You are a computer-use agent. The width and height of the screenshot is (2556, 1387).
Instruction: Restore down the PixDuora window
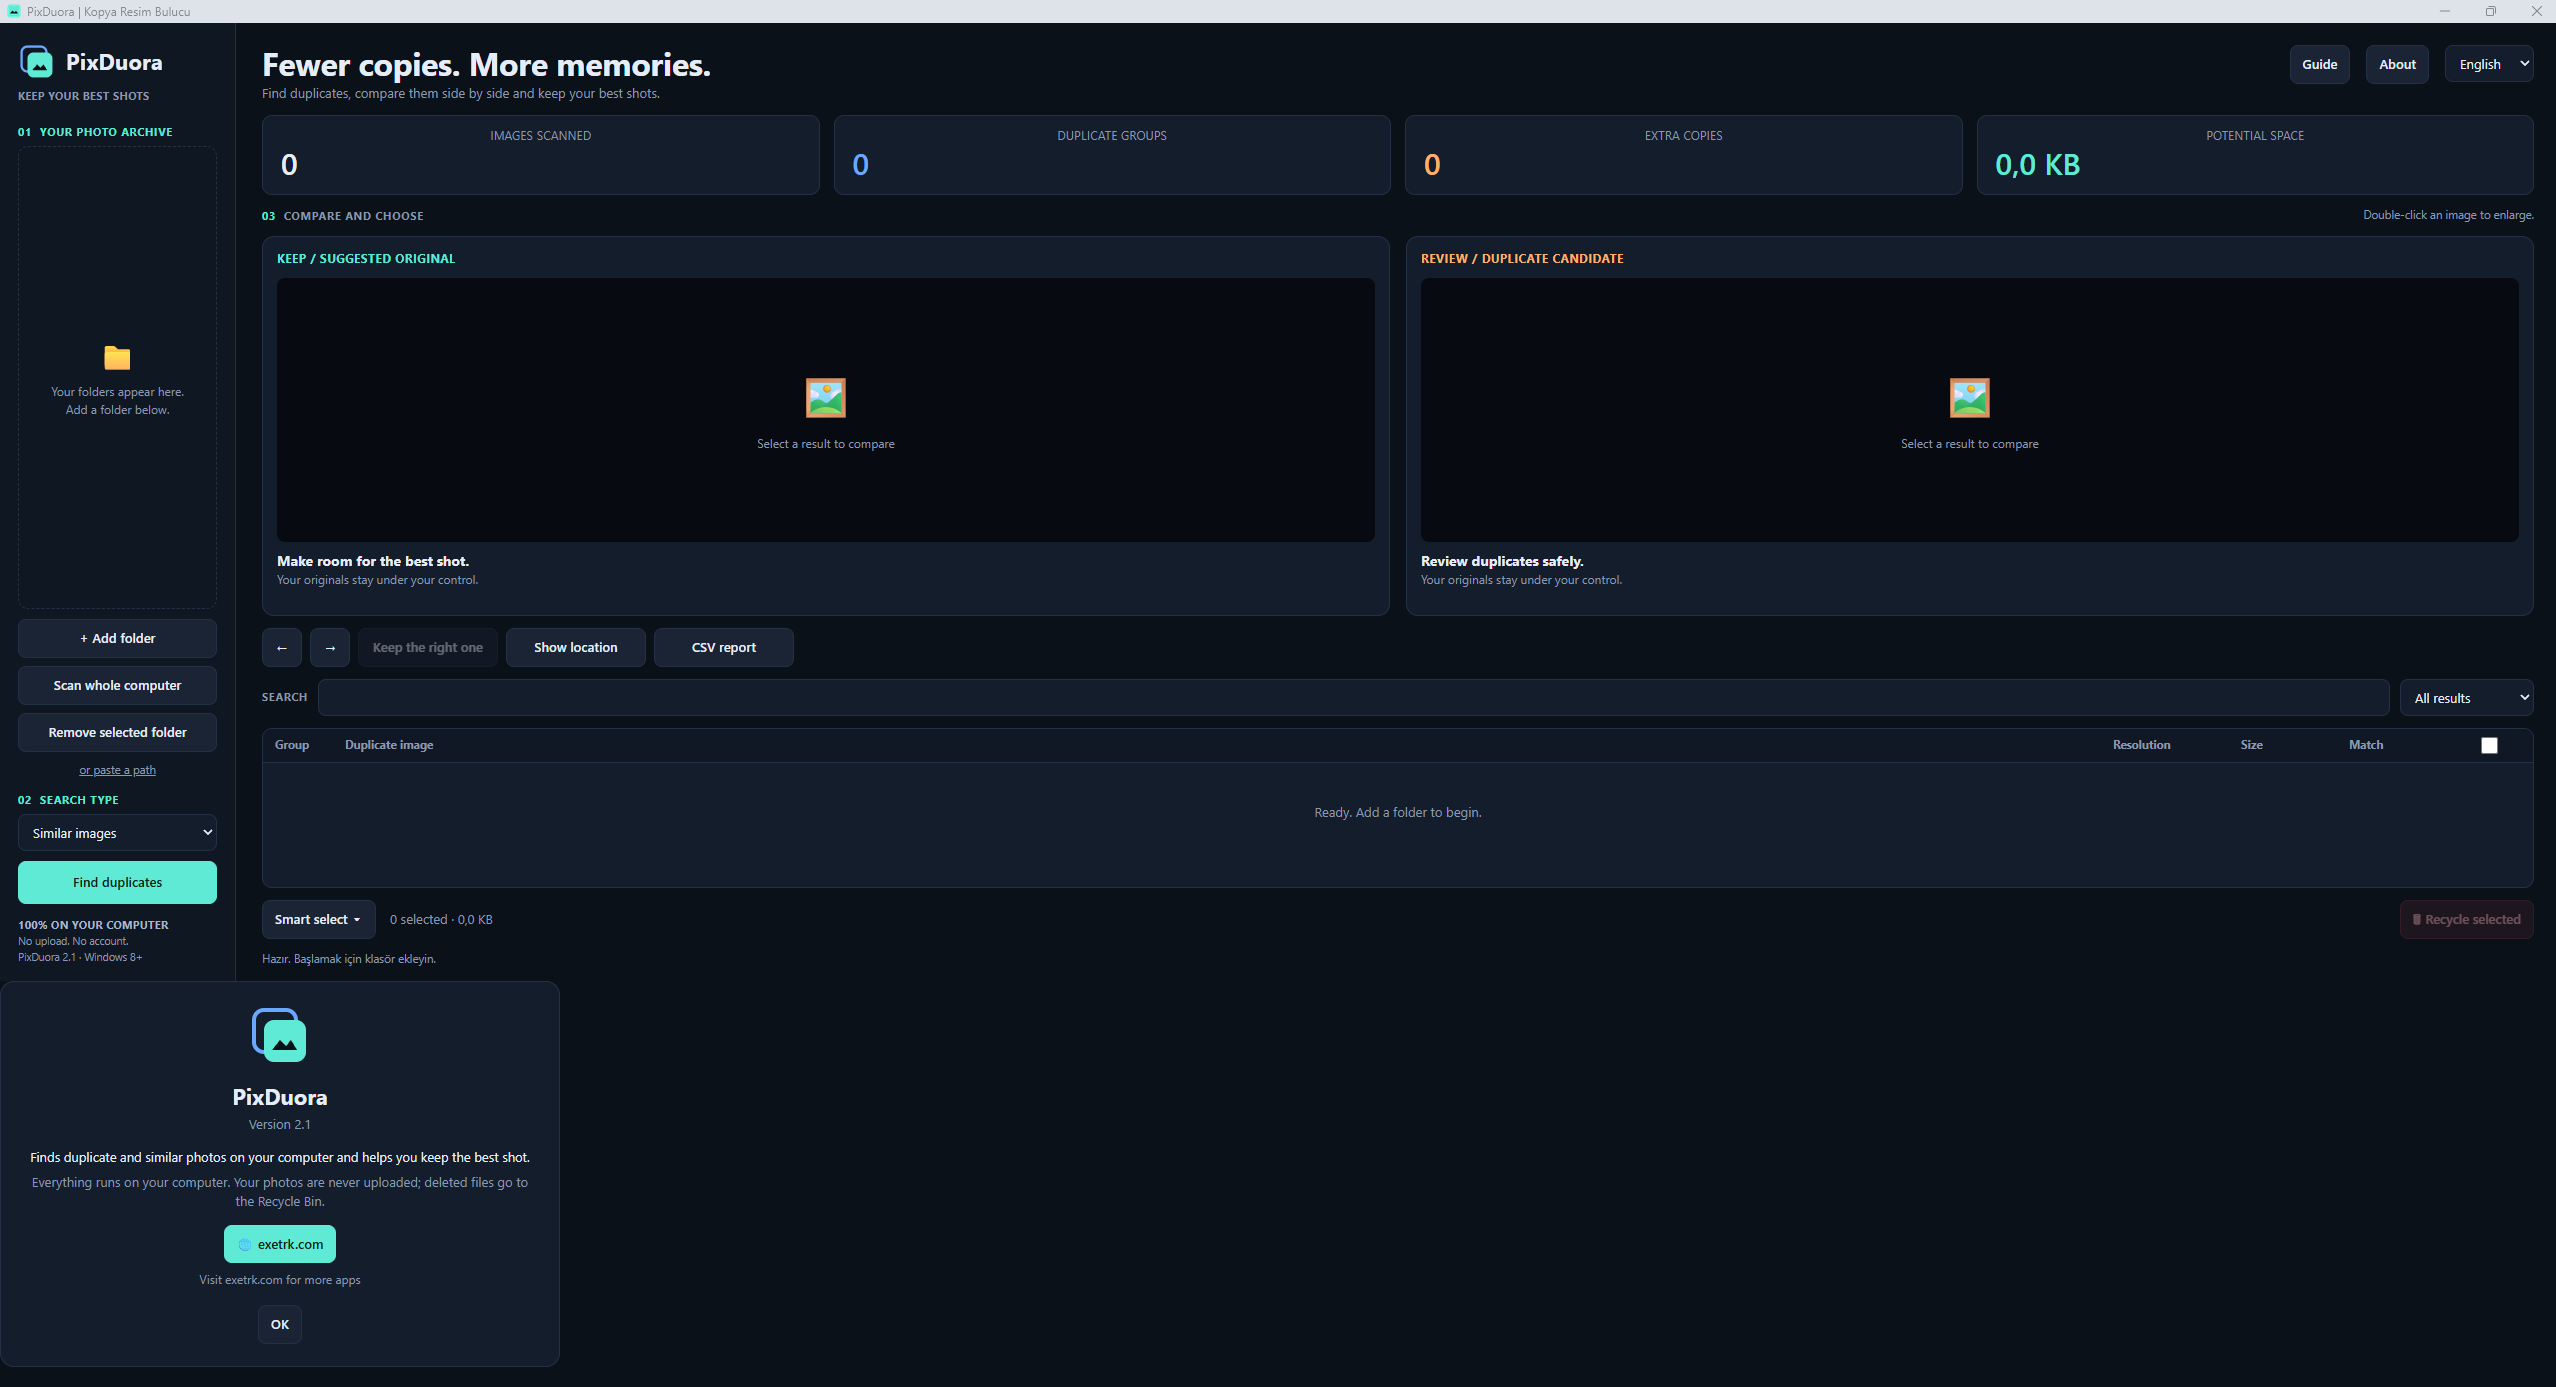[x=2491, y=11]
